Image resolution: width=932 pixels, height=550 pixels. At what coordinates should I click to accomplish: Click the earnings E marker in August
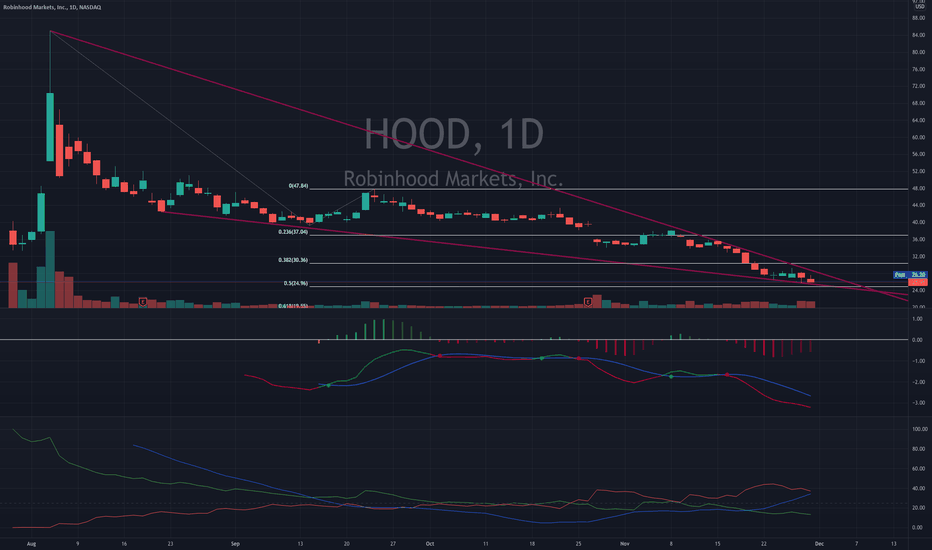click(x=143, y=302)
